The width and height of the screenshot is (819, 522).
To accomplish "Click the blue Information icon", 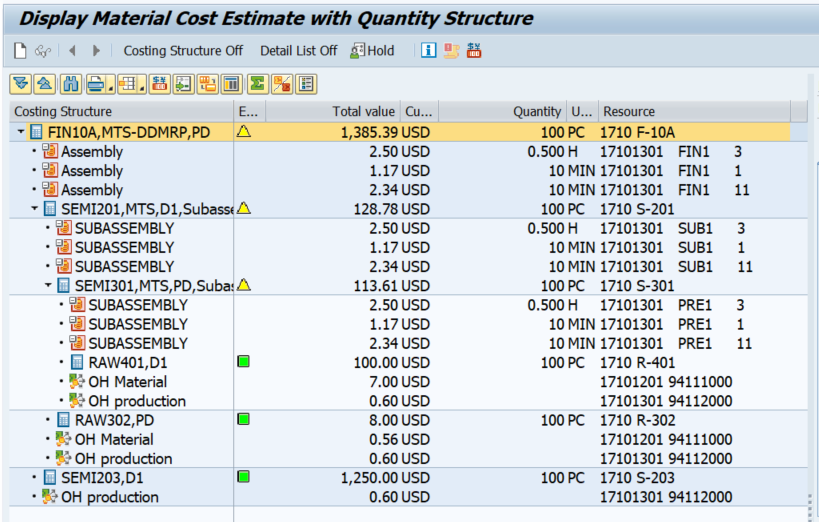I will click(x=428, y=50).
